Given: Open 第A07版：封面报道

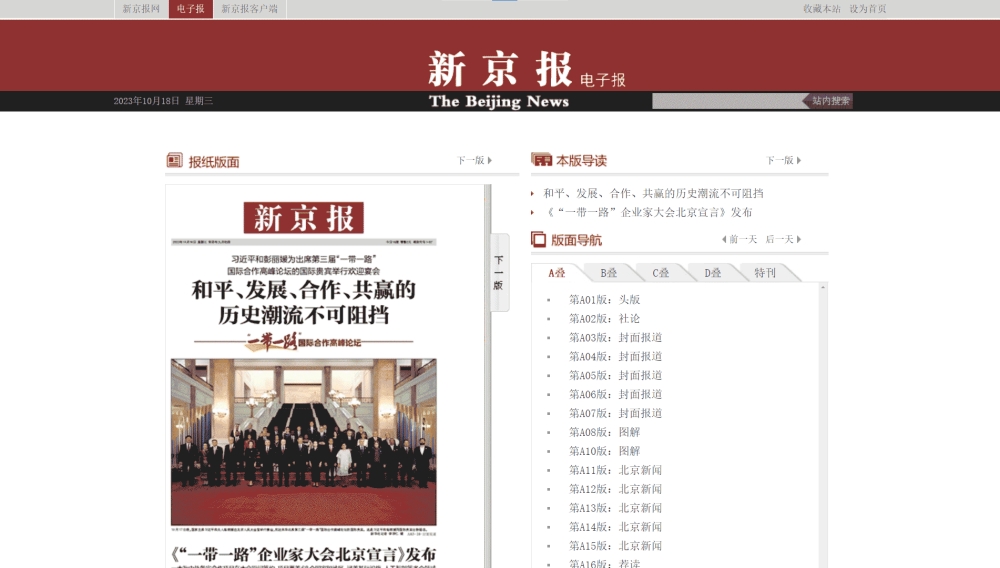Looking at the screenshot, I should (615, 413).
